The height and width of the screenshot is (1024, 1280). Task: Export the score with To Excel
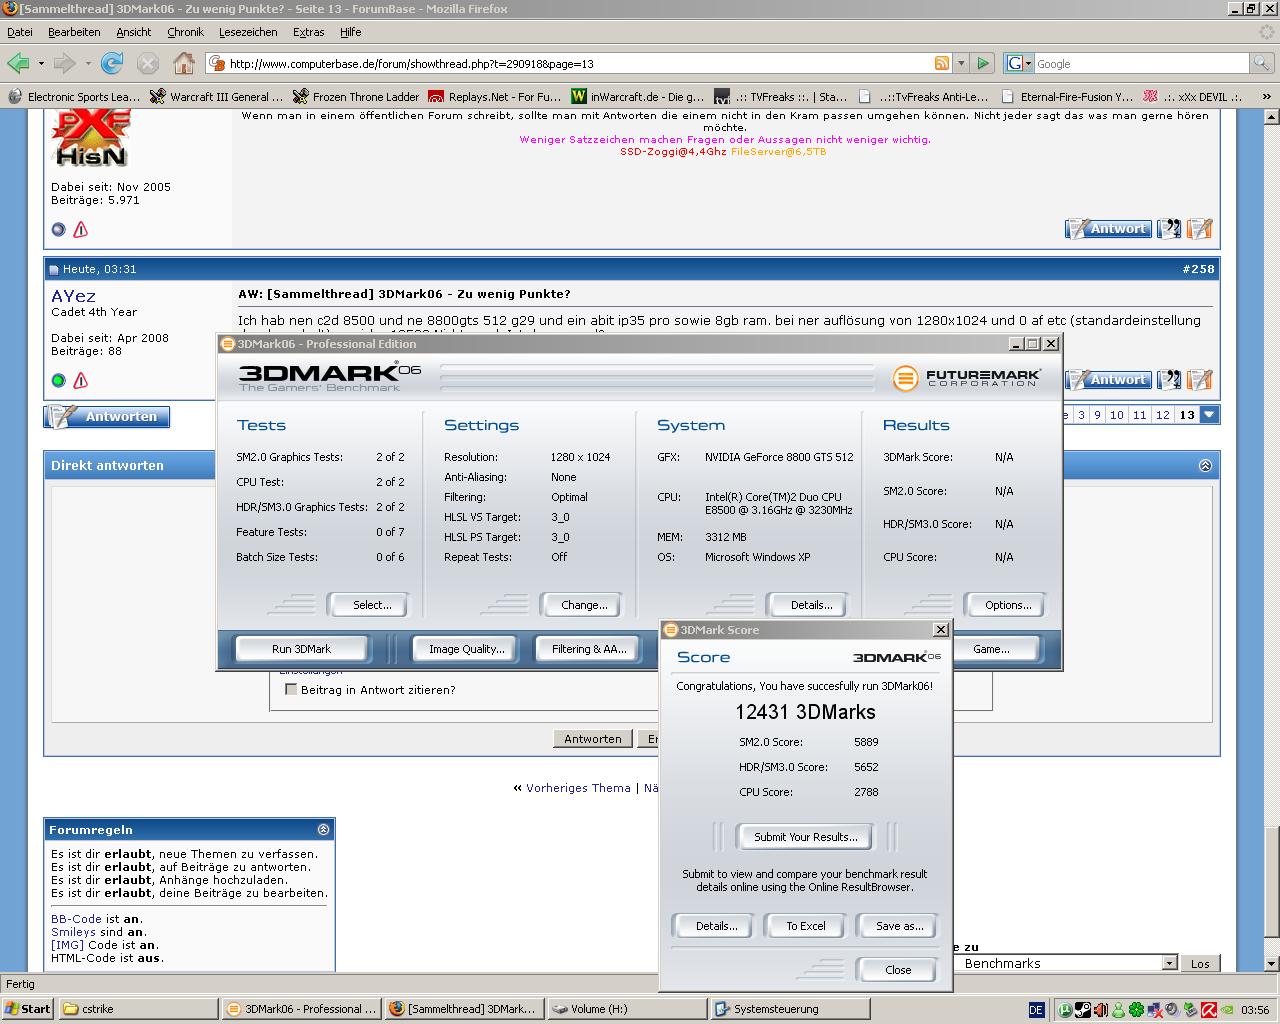(805, 926)
